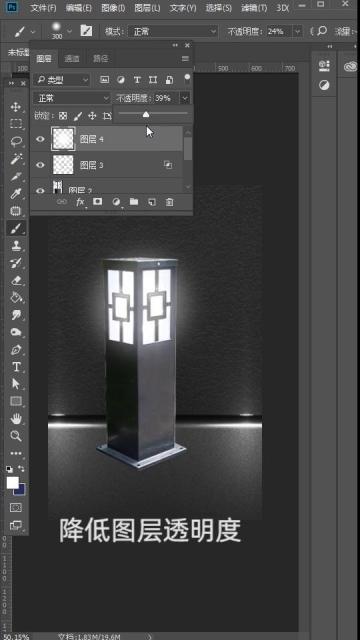Delete layer with the trash icon
Image resolution: width=360 pixels, height=640 pixels.
pos(169,202)
